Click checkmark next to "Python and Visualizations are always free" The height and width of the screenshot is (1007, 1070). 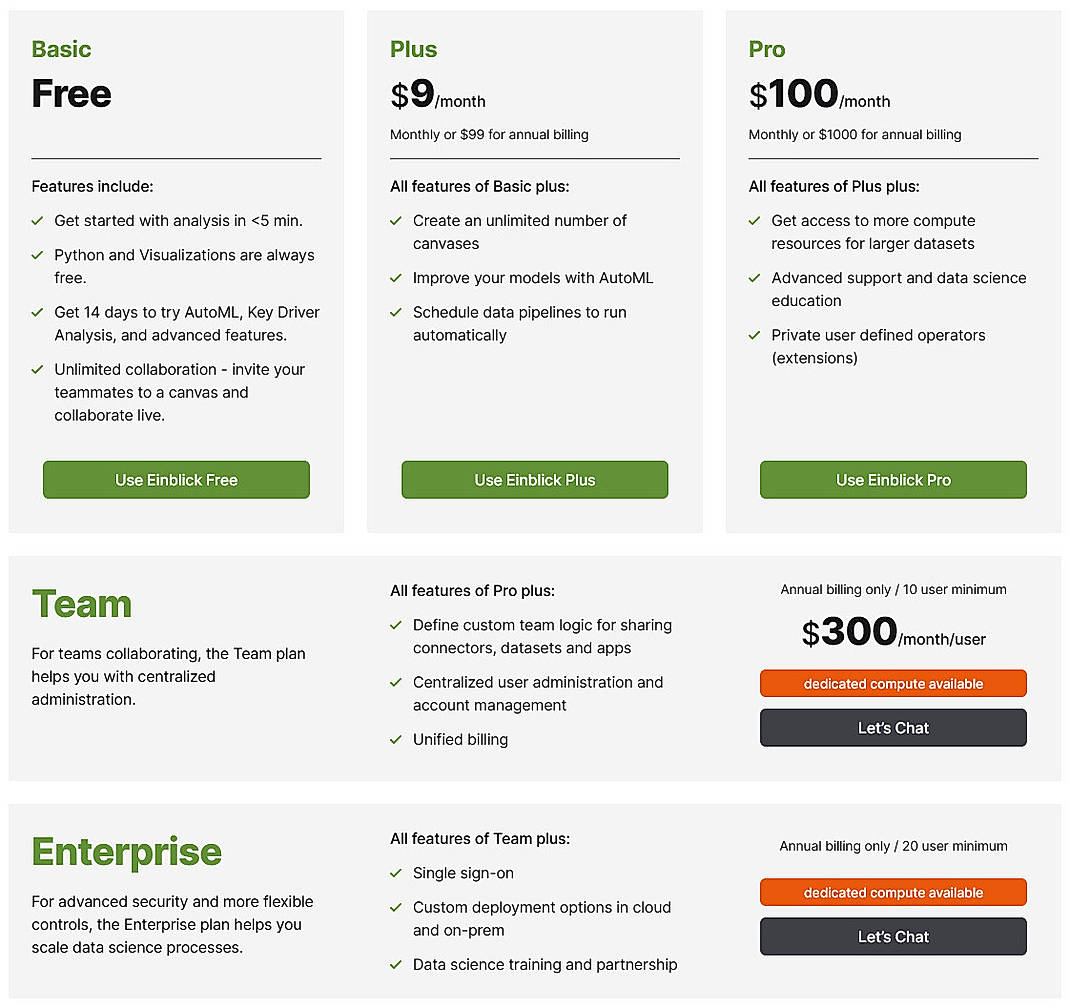36,255
